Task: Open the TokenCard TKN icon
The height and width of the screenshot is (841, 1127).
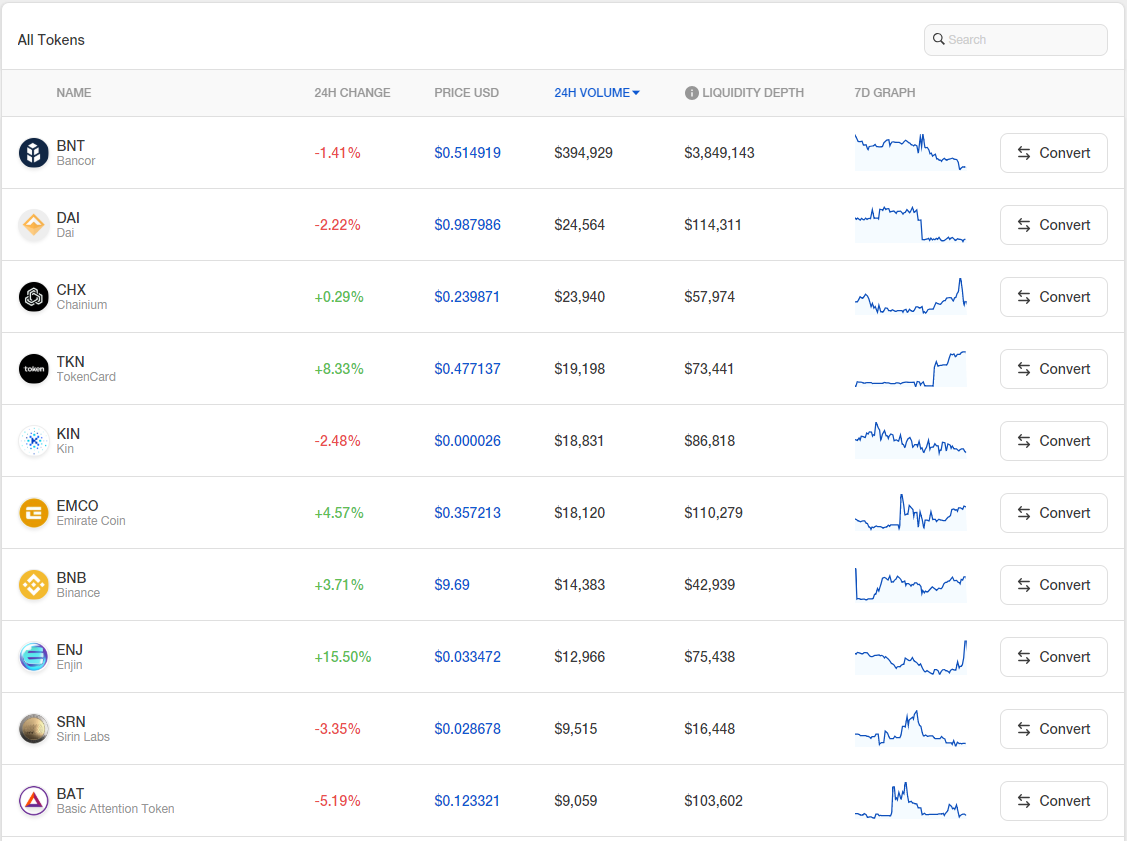Action: (33, 369)
